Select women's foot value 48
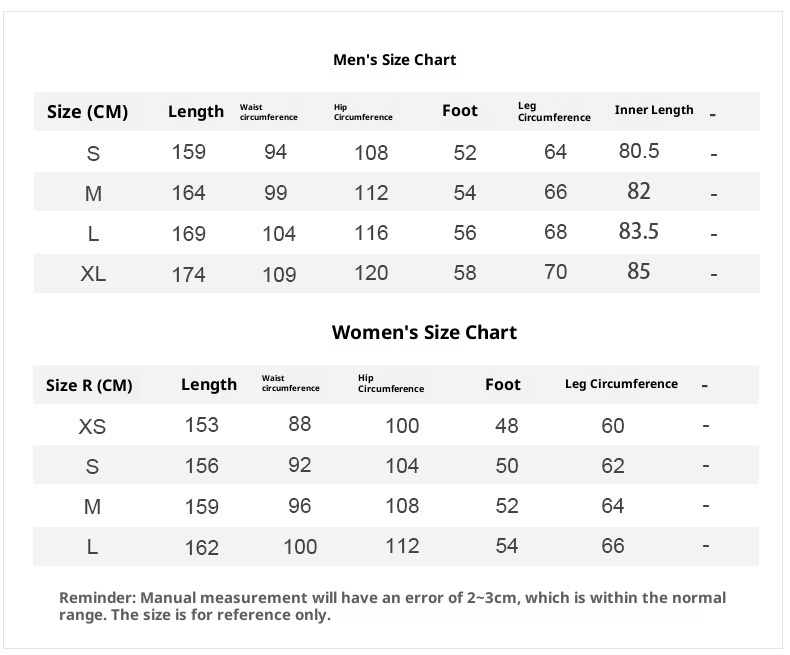This screenshot has width=790, height=655. click(x=506, y=426)
